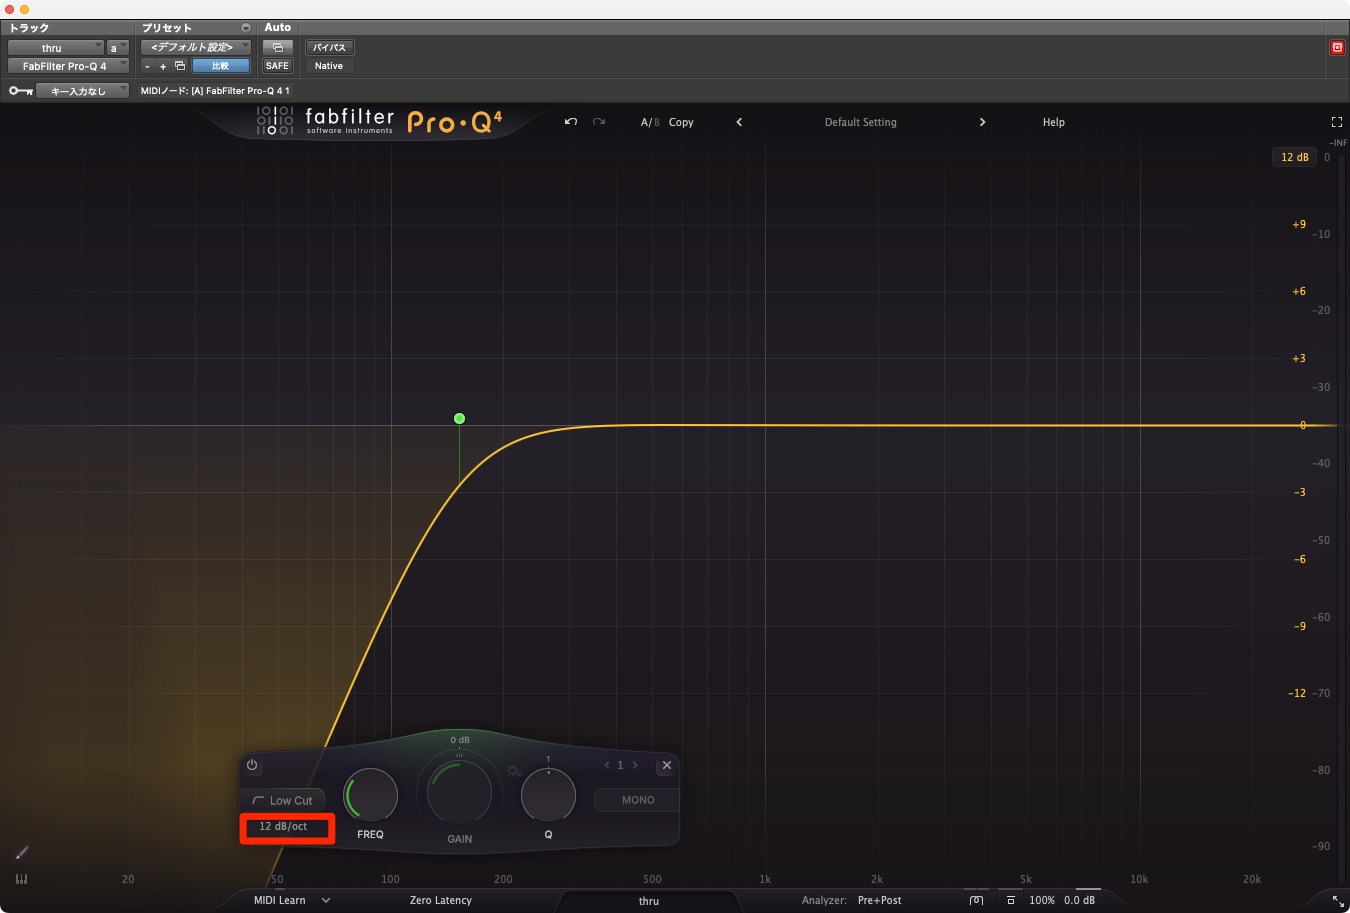The image size is (1350, 913).
Task: Show the piano keyboard display icon
Action: pos(22,879)
